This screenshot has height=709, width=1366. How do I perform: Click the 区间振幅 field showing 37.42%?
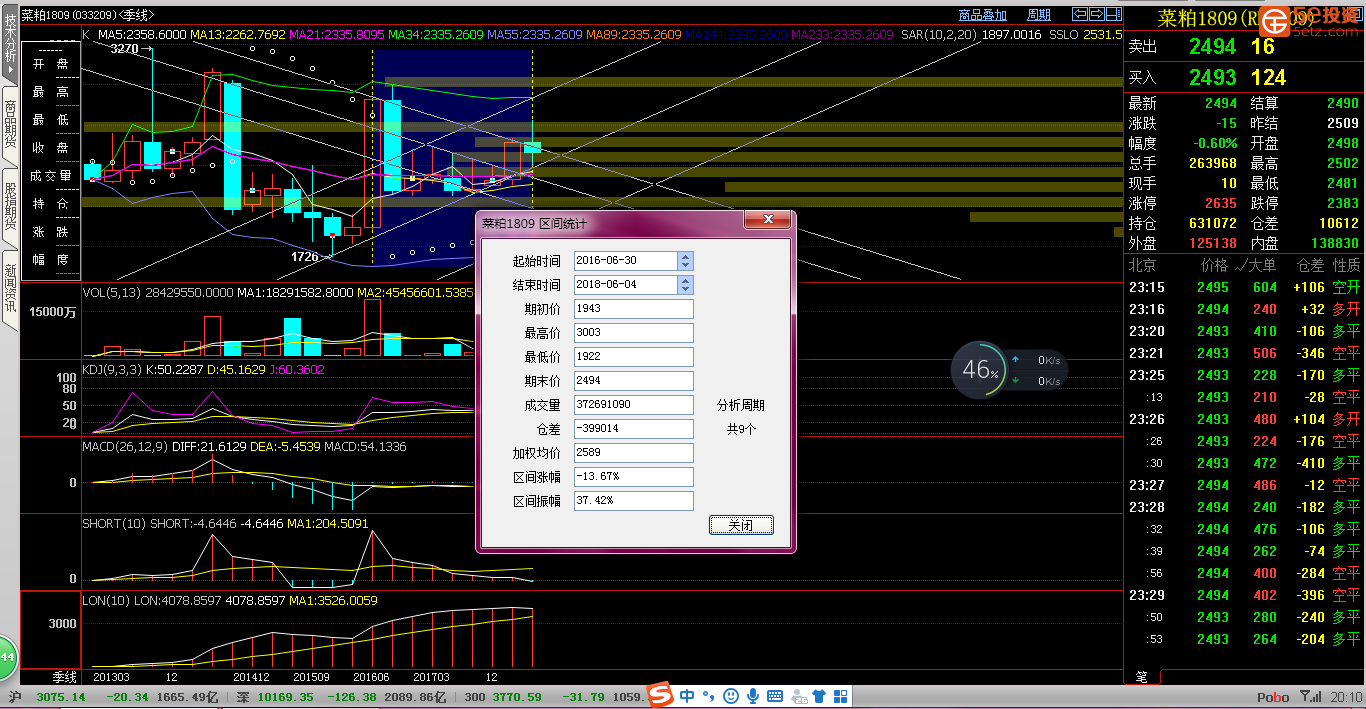pyautogui.click(x=633, y=501)
